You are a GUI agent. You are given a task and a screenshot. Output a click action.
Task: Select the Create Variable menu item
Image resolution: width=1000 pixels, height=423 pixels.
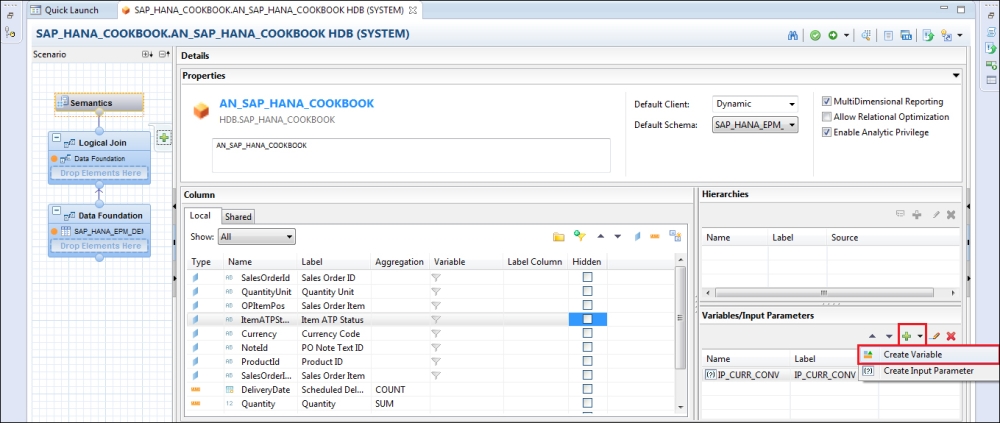pos(929,355)
